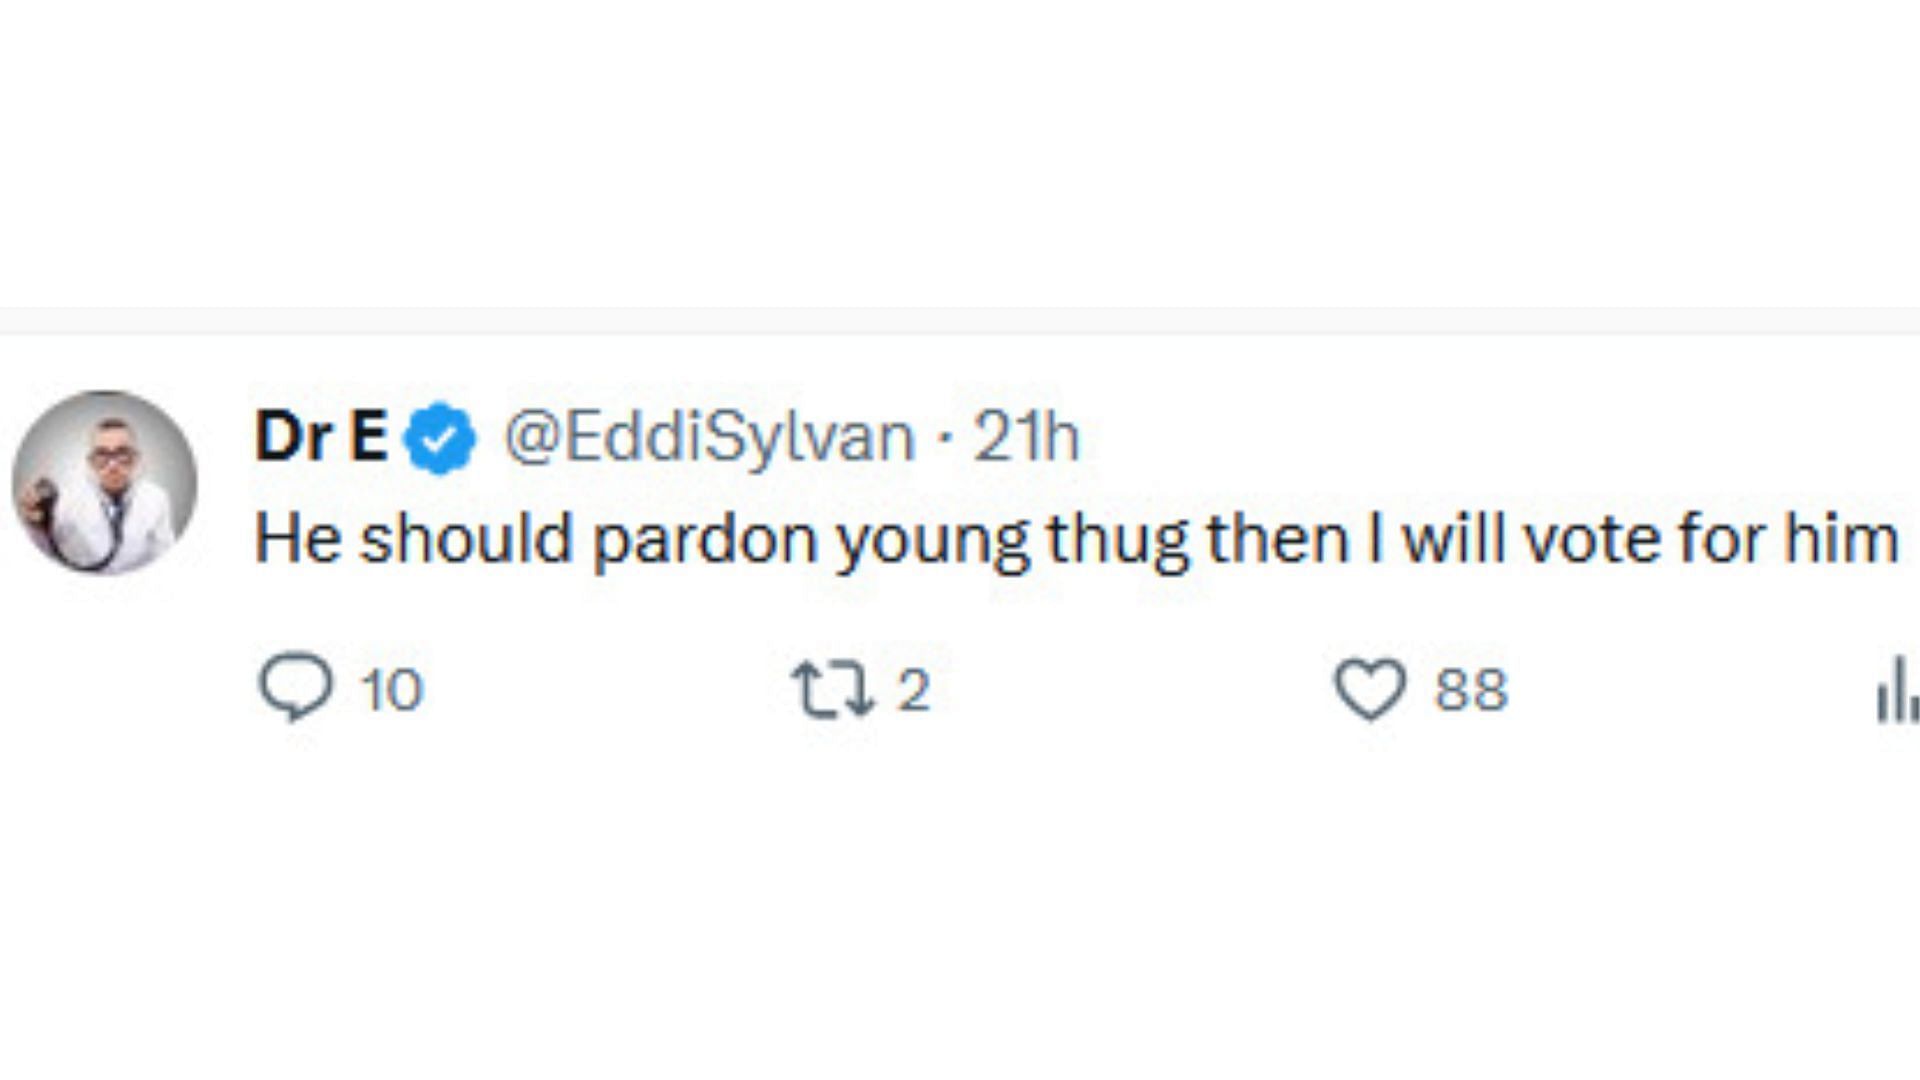The height and width of the screenshot is (1080, 1920).
Task: Open the tweet permalink via 21h timestamp
Action: click(1027, 437)
